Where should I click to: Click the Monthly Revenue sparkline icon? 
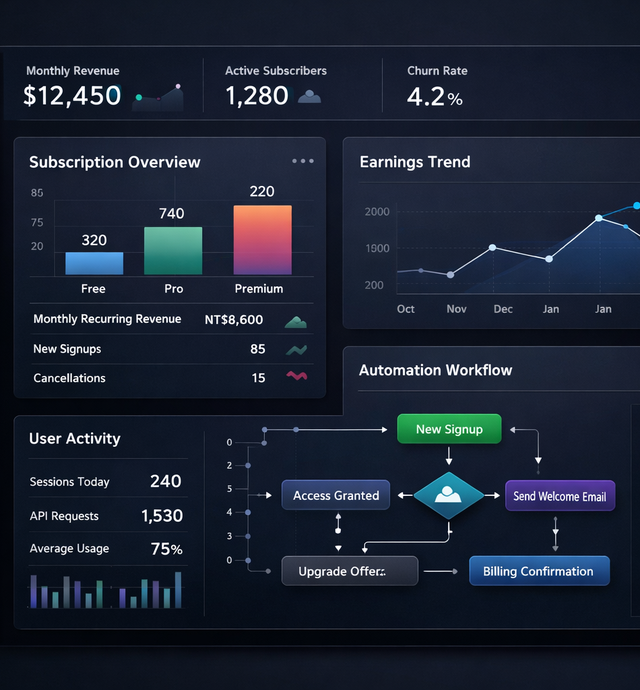pyautogui.click(x=161, y=97)
